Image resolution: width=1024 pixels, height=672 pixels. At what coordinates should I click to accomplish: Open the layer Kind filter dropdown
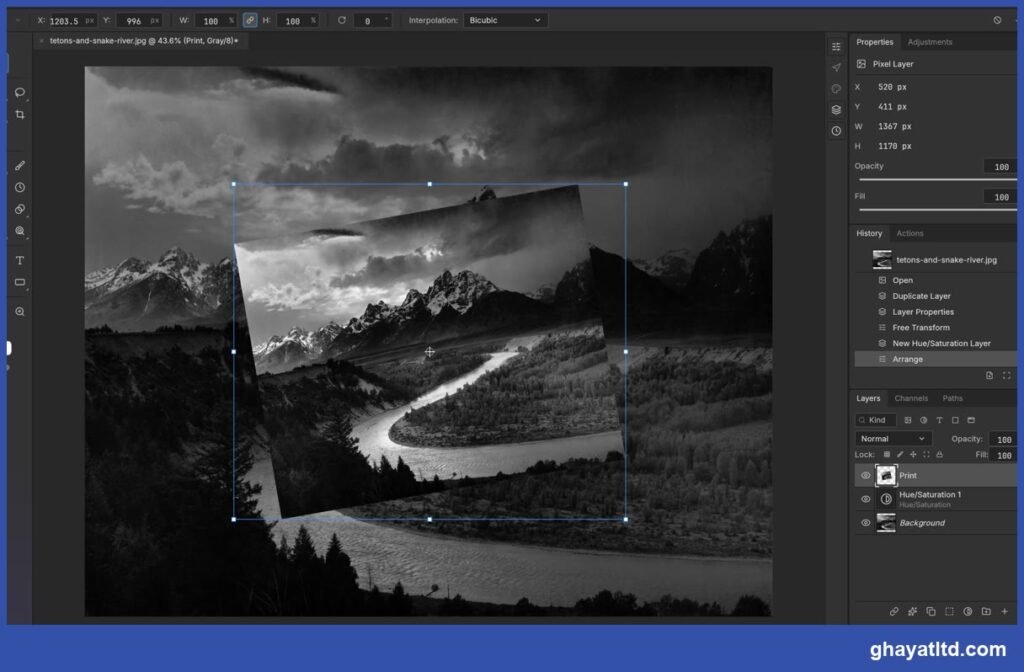[875, 420]
